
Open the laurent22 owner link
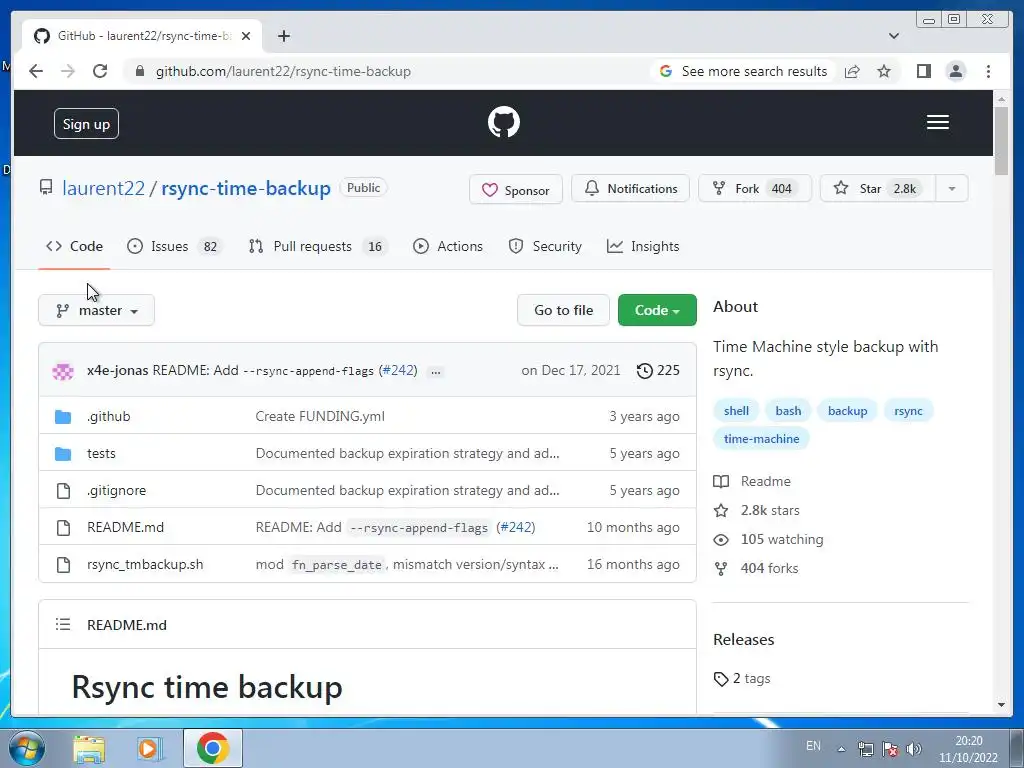click(x=103, y=188)
